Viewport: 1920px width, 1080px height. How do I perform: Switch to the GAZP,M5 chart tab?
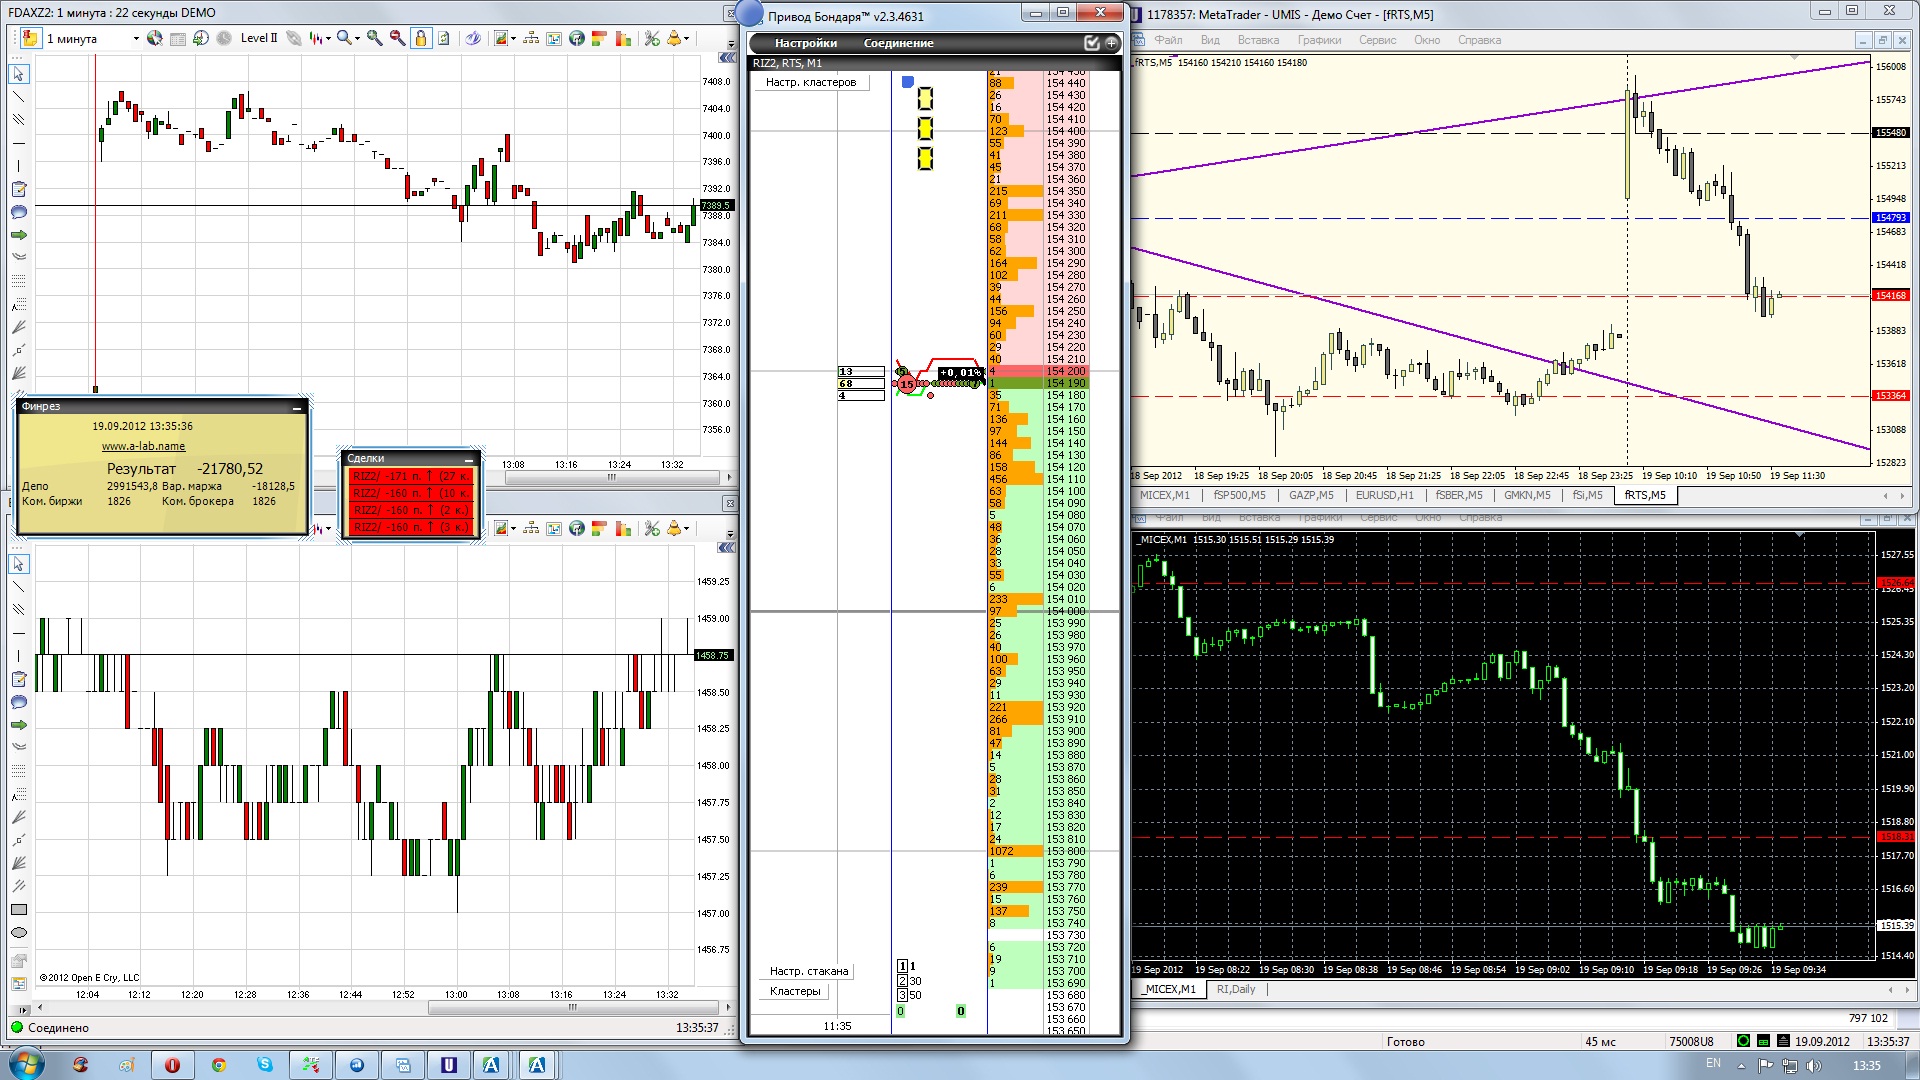1311,495
